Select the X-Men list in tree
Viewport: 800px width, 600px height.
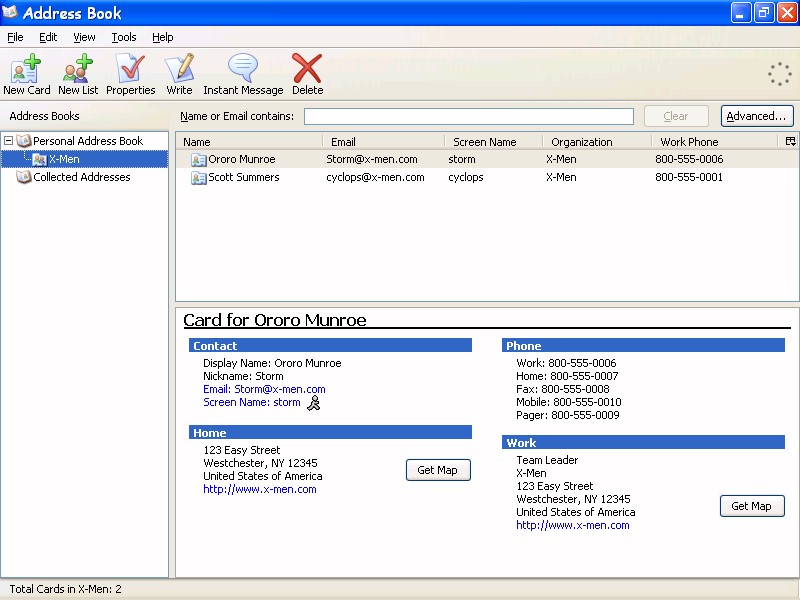pos(64,159)
